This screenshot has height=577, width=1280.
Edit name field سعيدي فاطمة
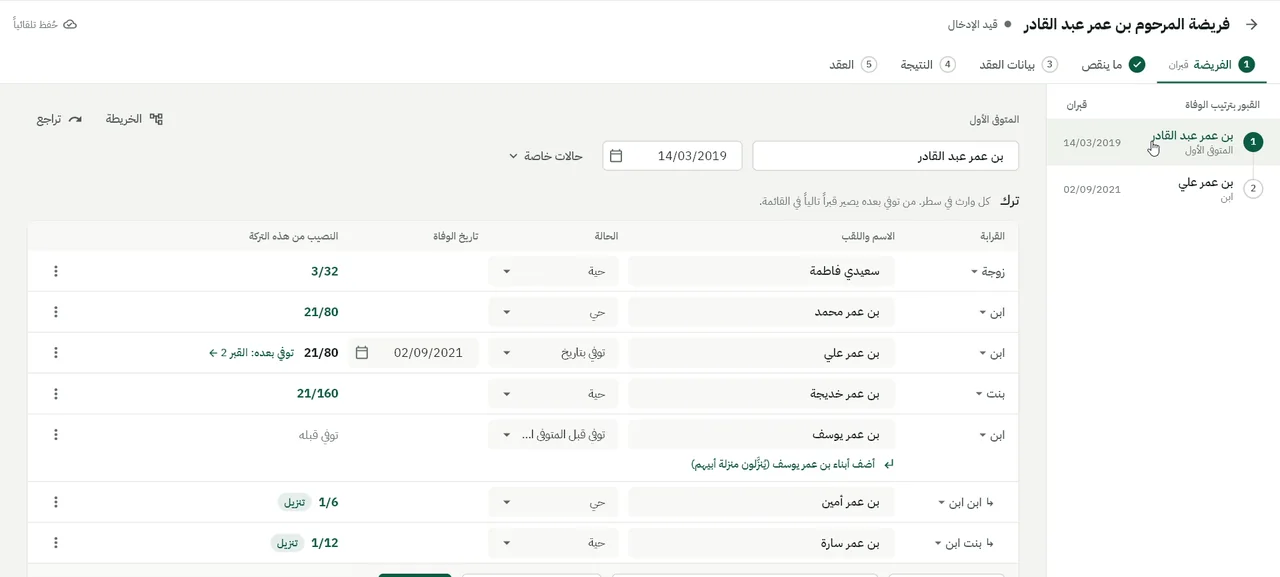[761, 271]
